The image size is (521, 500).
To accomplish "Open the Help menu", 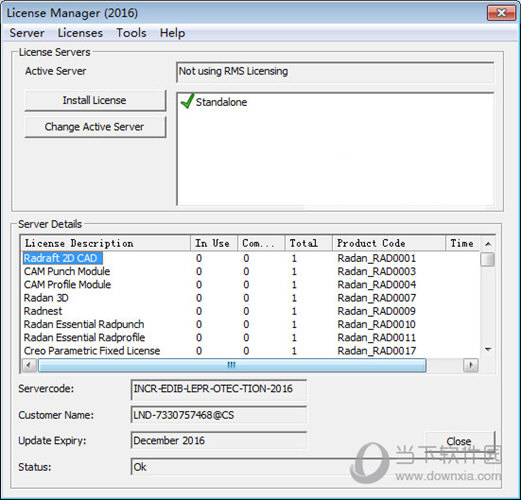I will pos(172,33).
